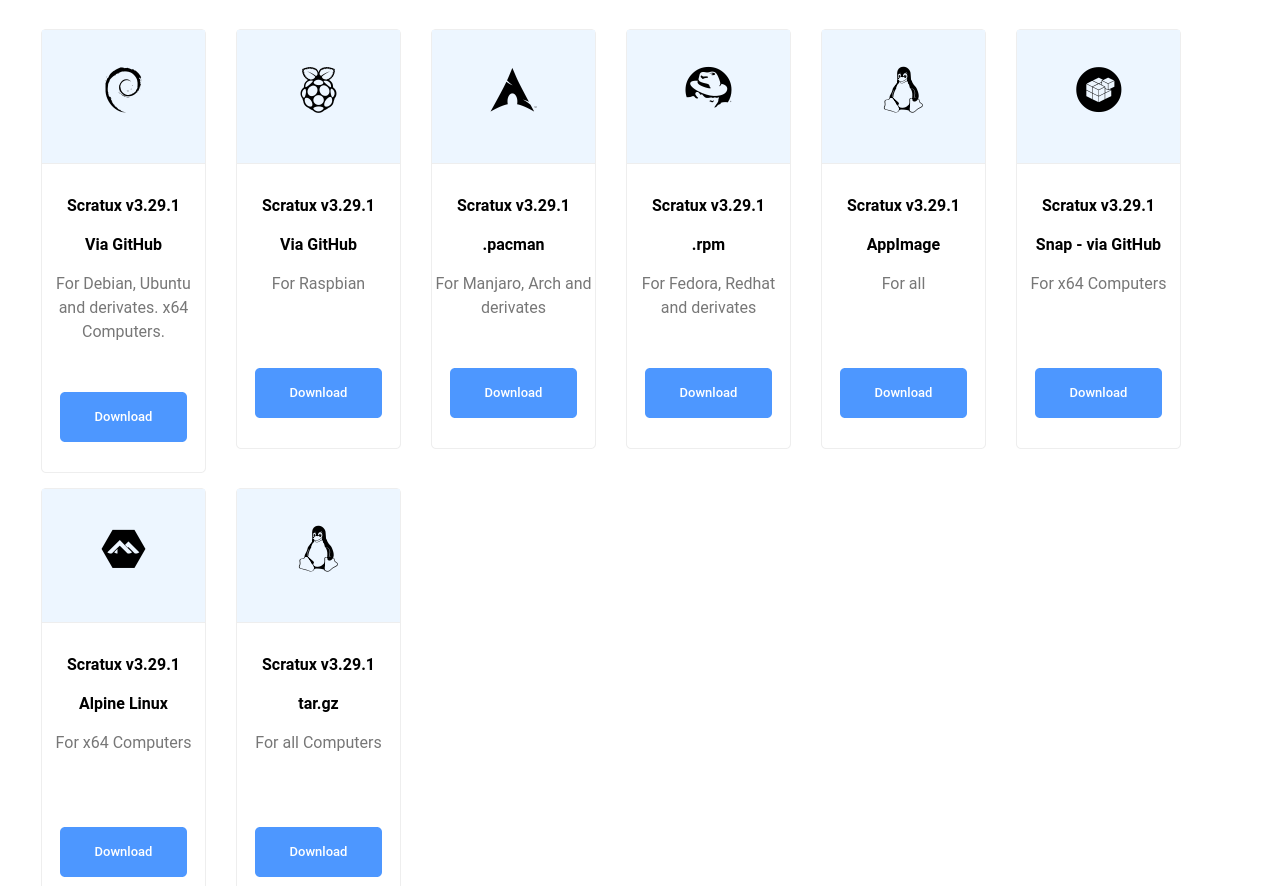Download the tar.gz archive
The height and width of the screenshot is (886, 1264).
(x=318, y=852)
